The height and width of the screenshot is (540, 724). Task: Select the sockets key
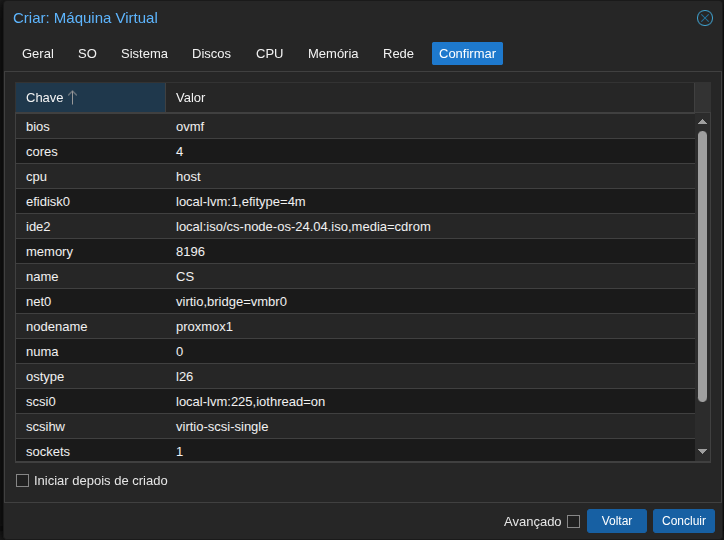(48, 451)
